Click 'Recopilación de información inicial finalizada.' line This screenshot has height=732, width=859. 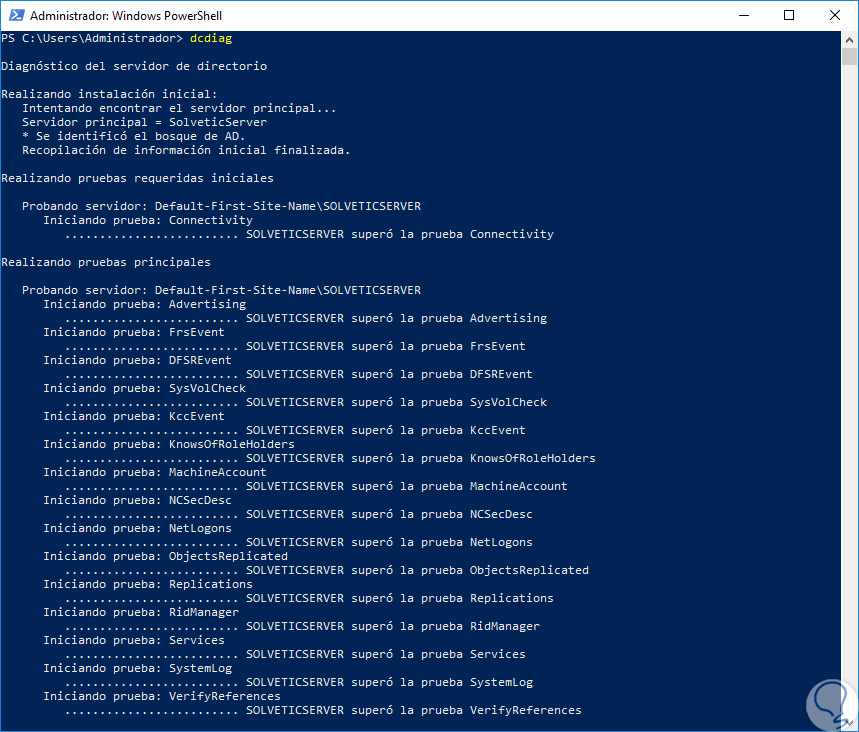186,150
